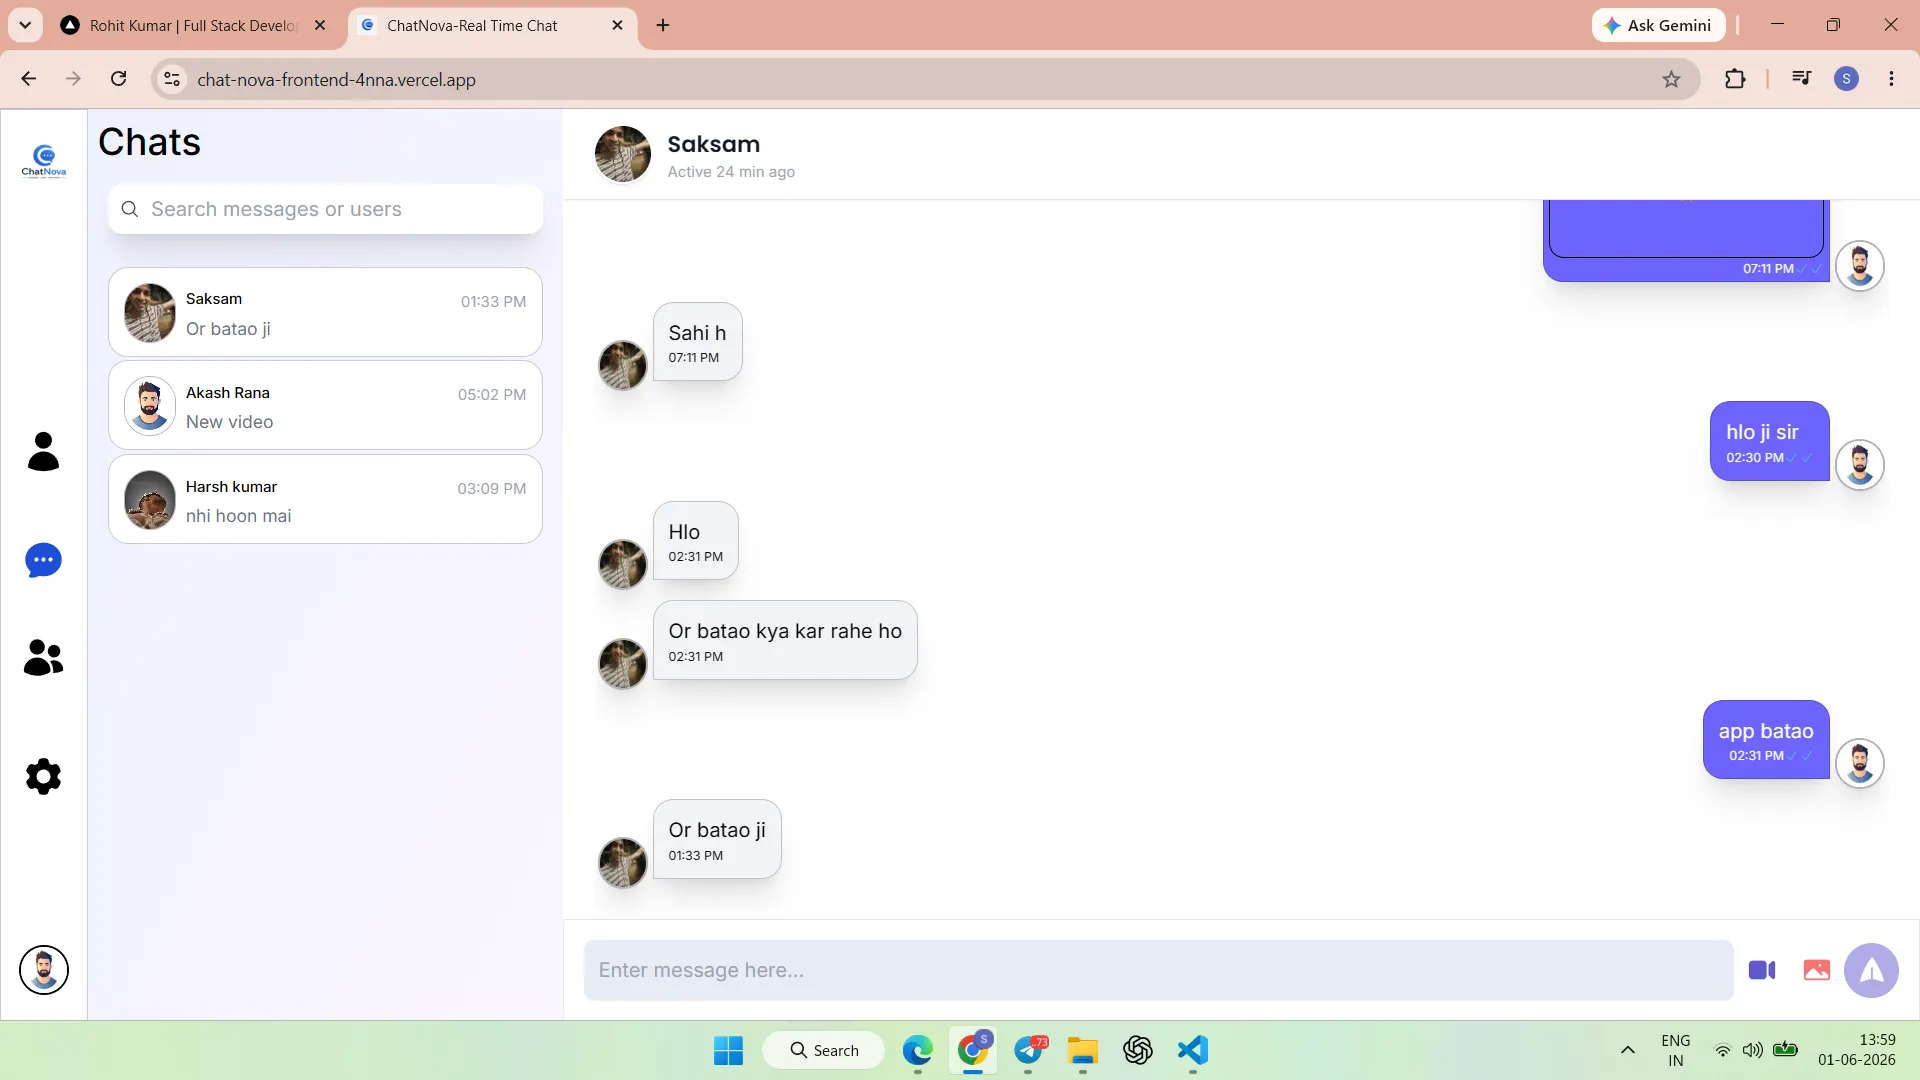Image resolution: width=1920 pixels, height=1080 pixels.
Task: Click Saksam's avatar in chat header
Action: pos(623,154)
